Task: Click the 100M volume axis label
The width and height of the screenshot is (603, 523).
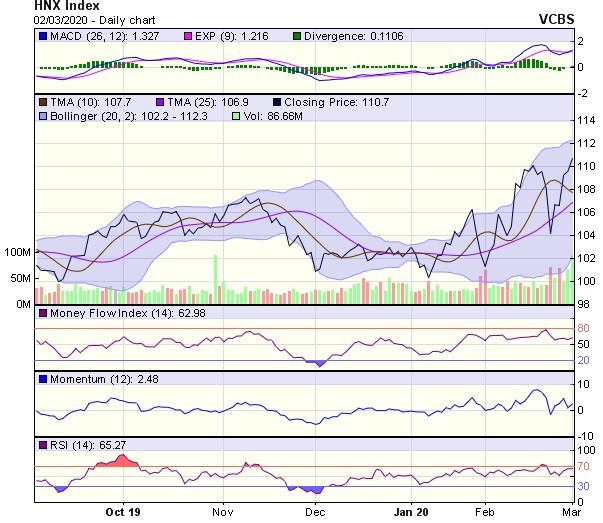Action: [18, 252]
